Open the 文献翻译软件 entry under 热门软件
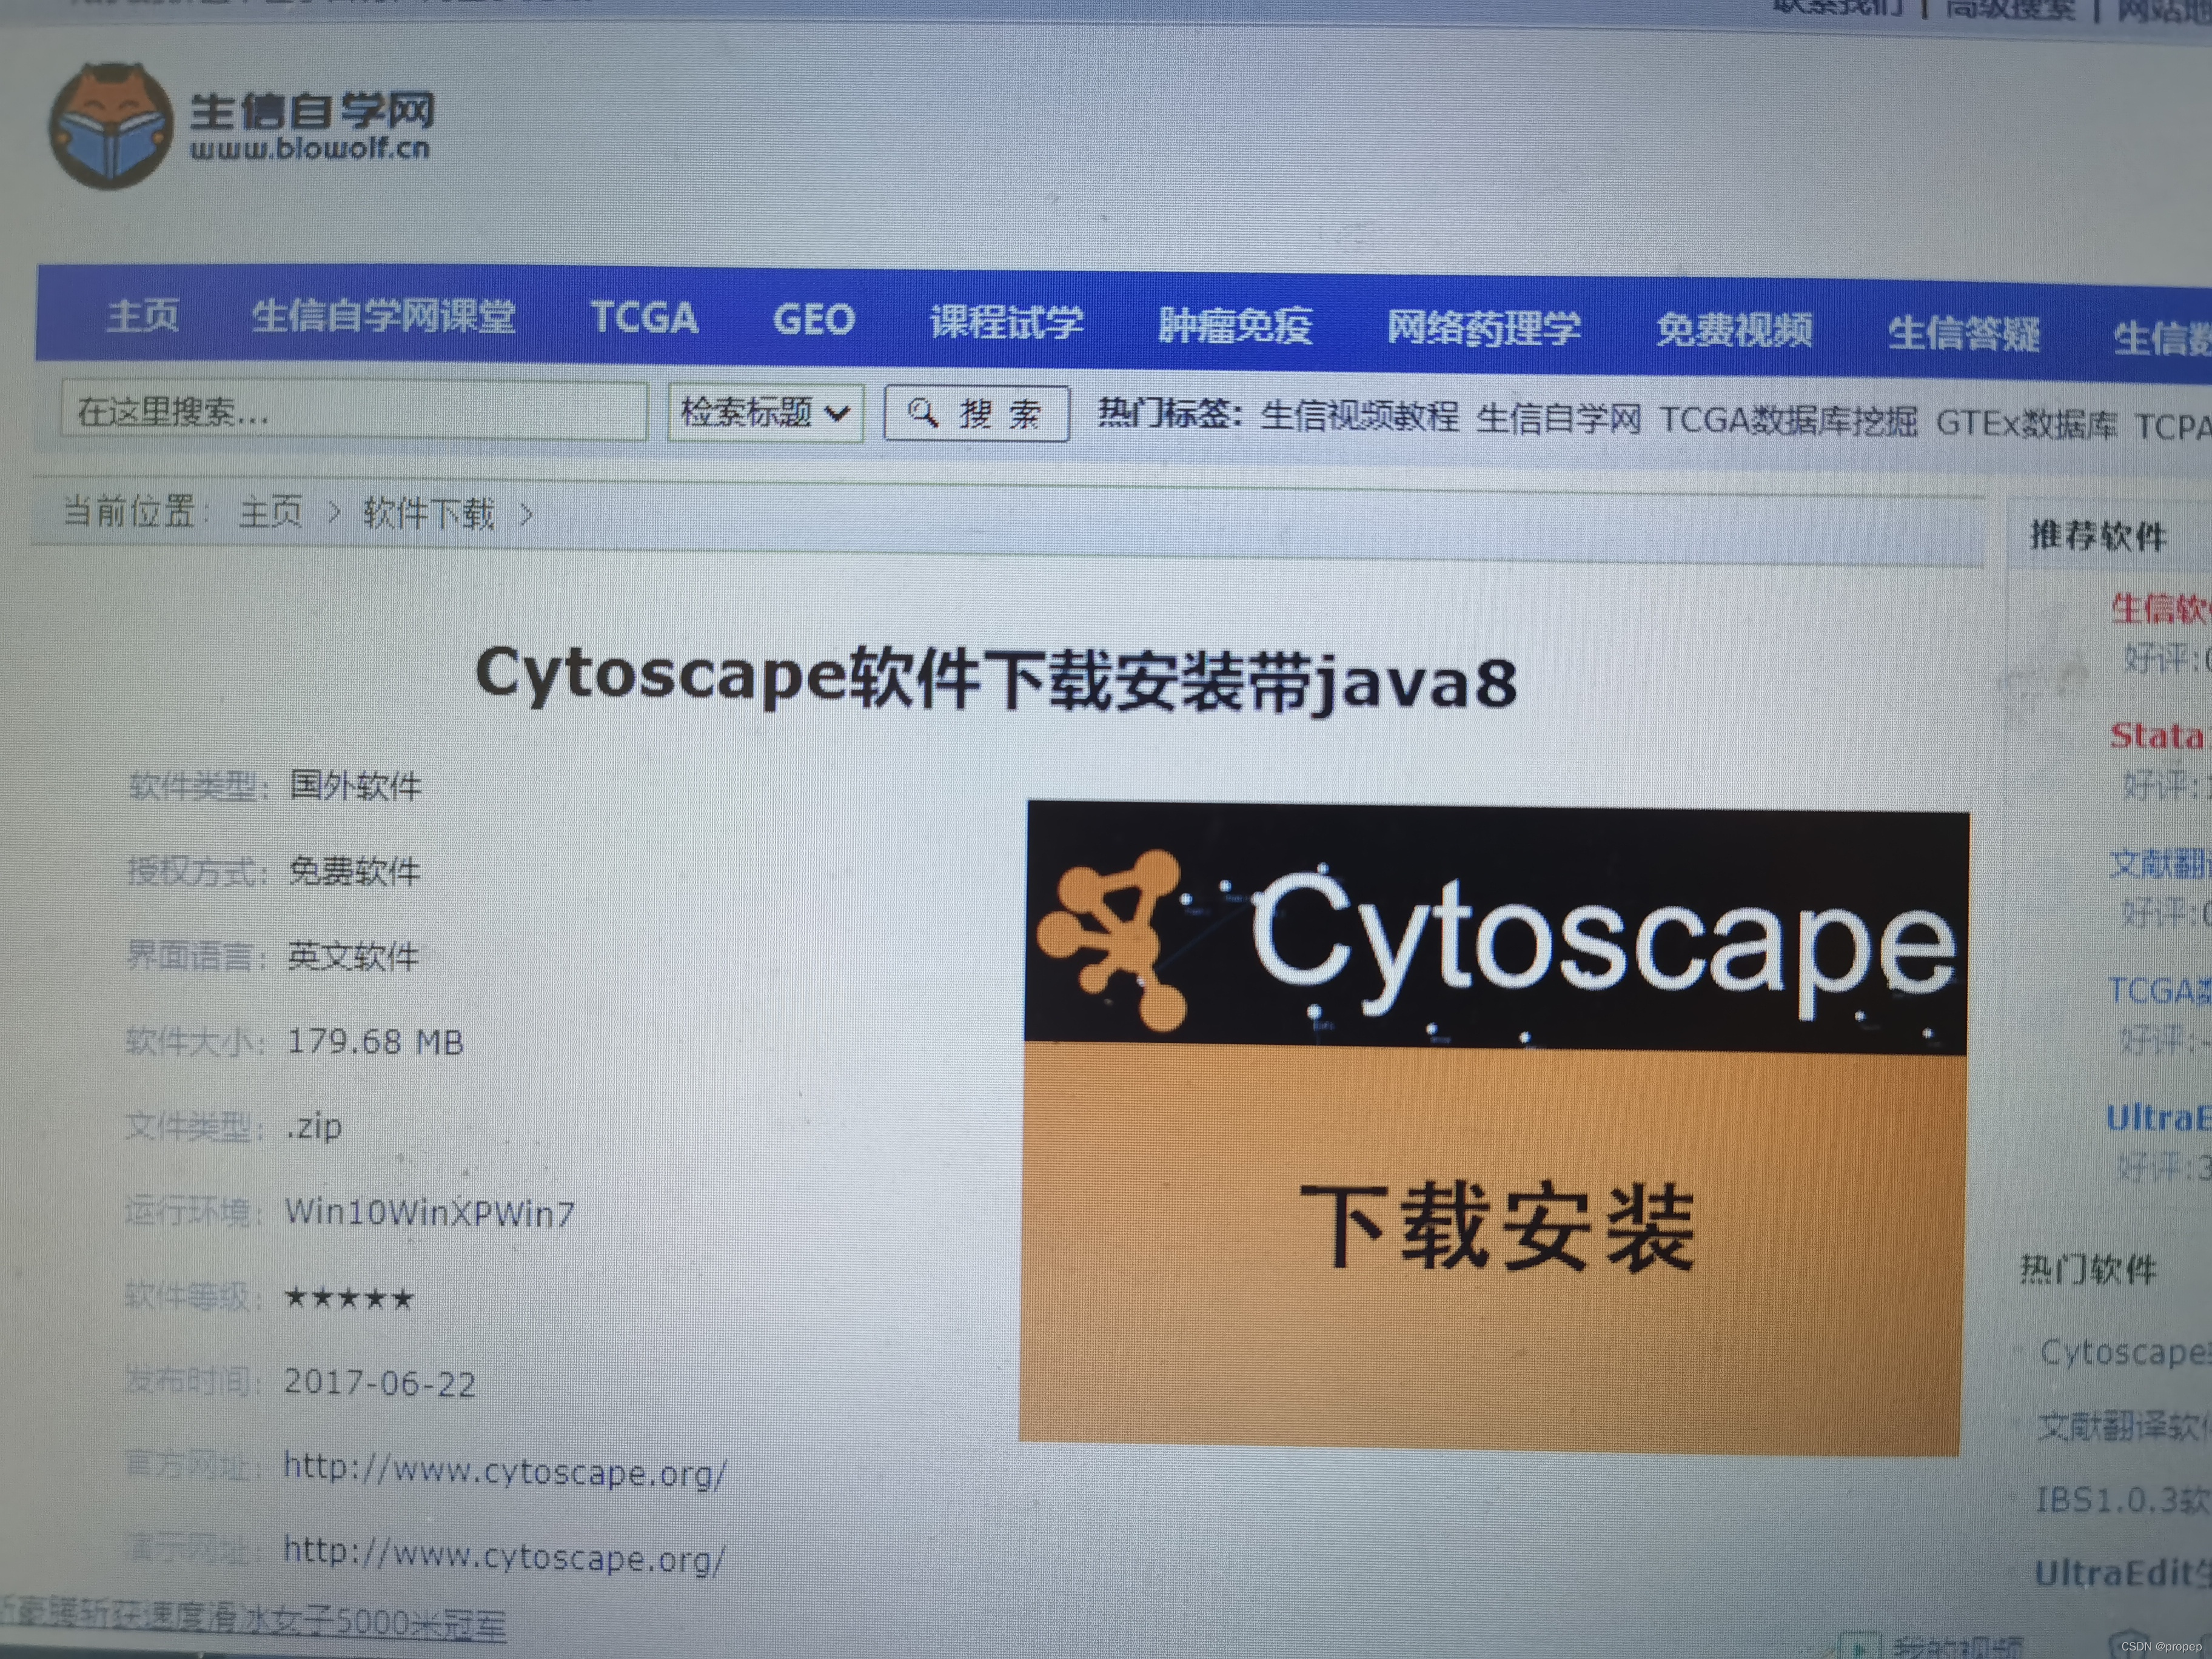Screen dimensions: 2212x1659 (2124, 1426)
